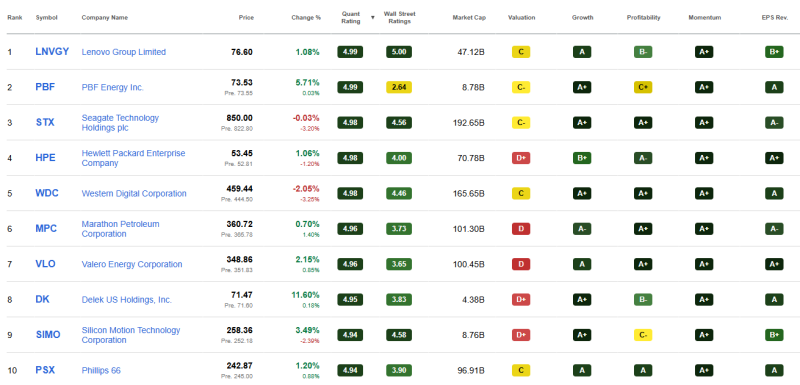The width and height of the screenshot is (800, 385).
Task: Select DK's 11.60% change value
Action: (306, 295)
